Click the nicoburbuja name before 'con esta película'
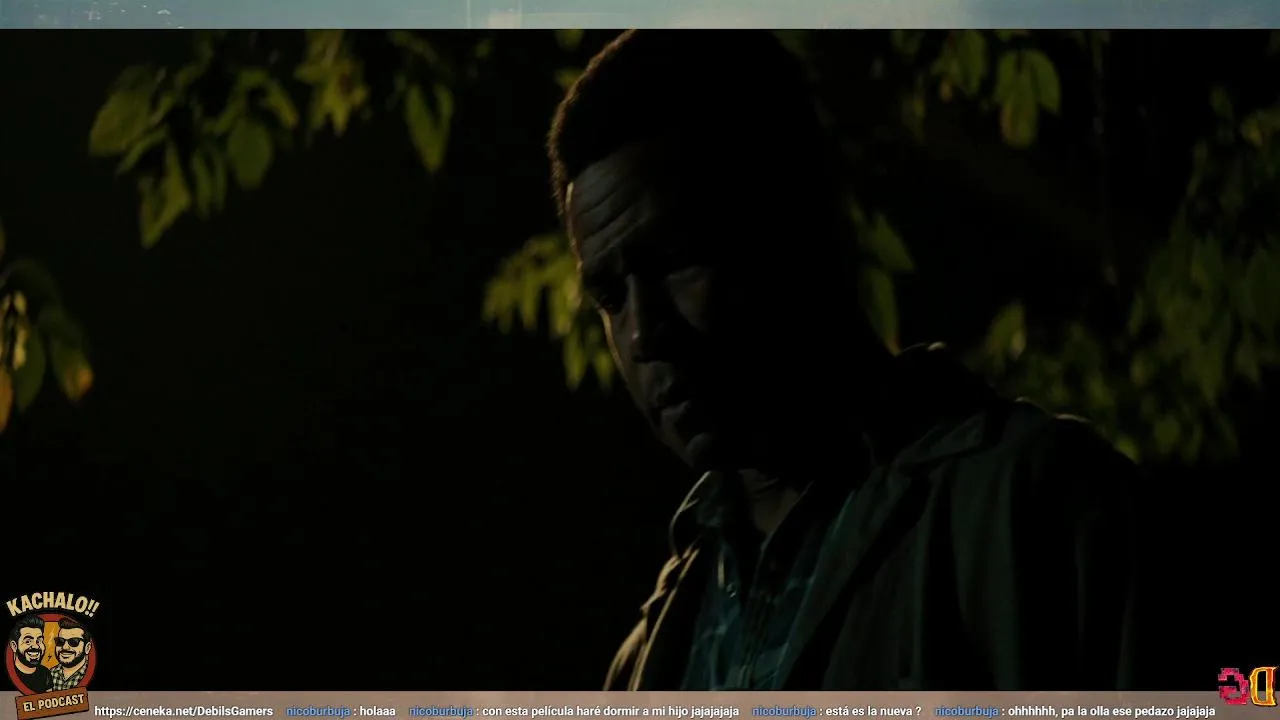This screenshot has height=720, width=1280. click(441, 711)
